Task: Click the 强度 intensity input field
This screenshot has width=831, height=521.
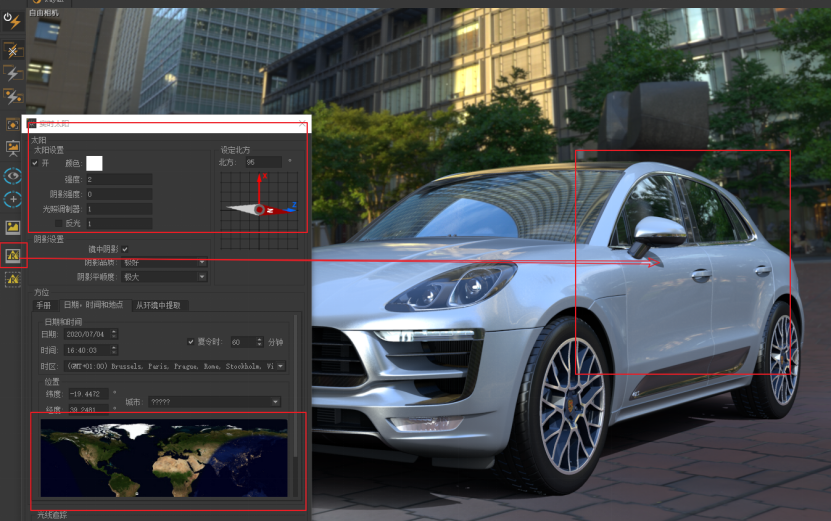Action: 118,180
